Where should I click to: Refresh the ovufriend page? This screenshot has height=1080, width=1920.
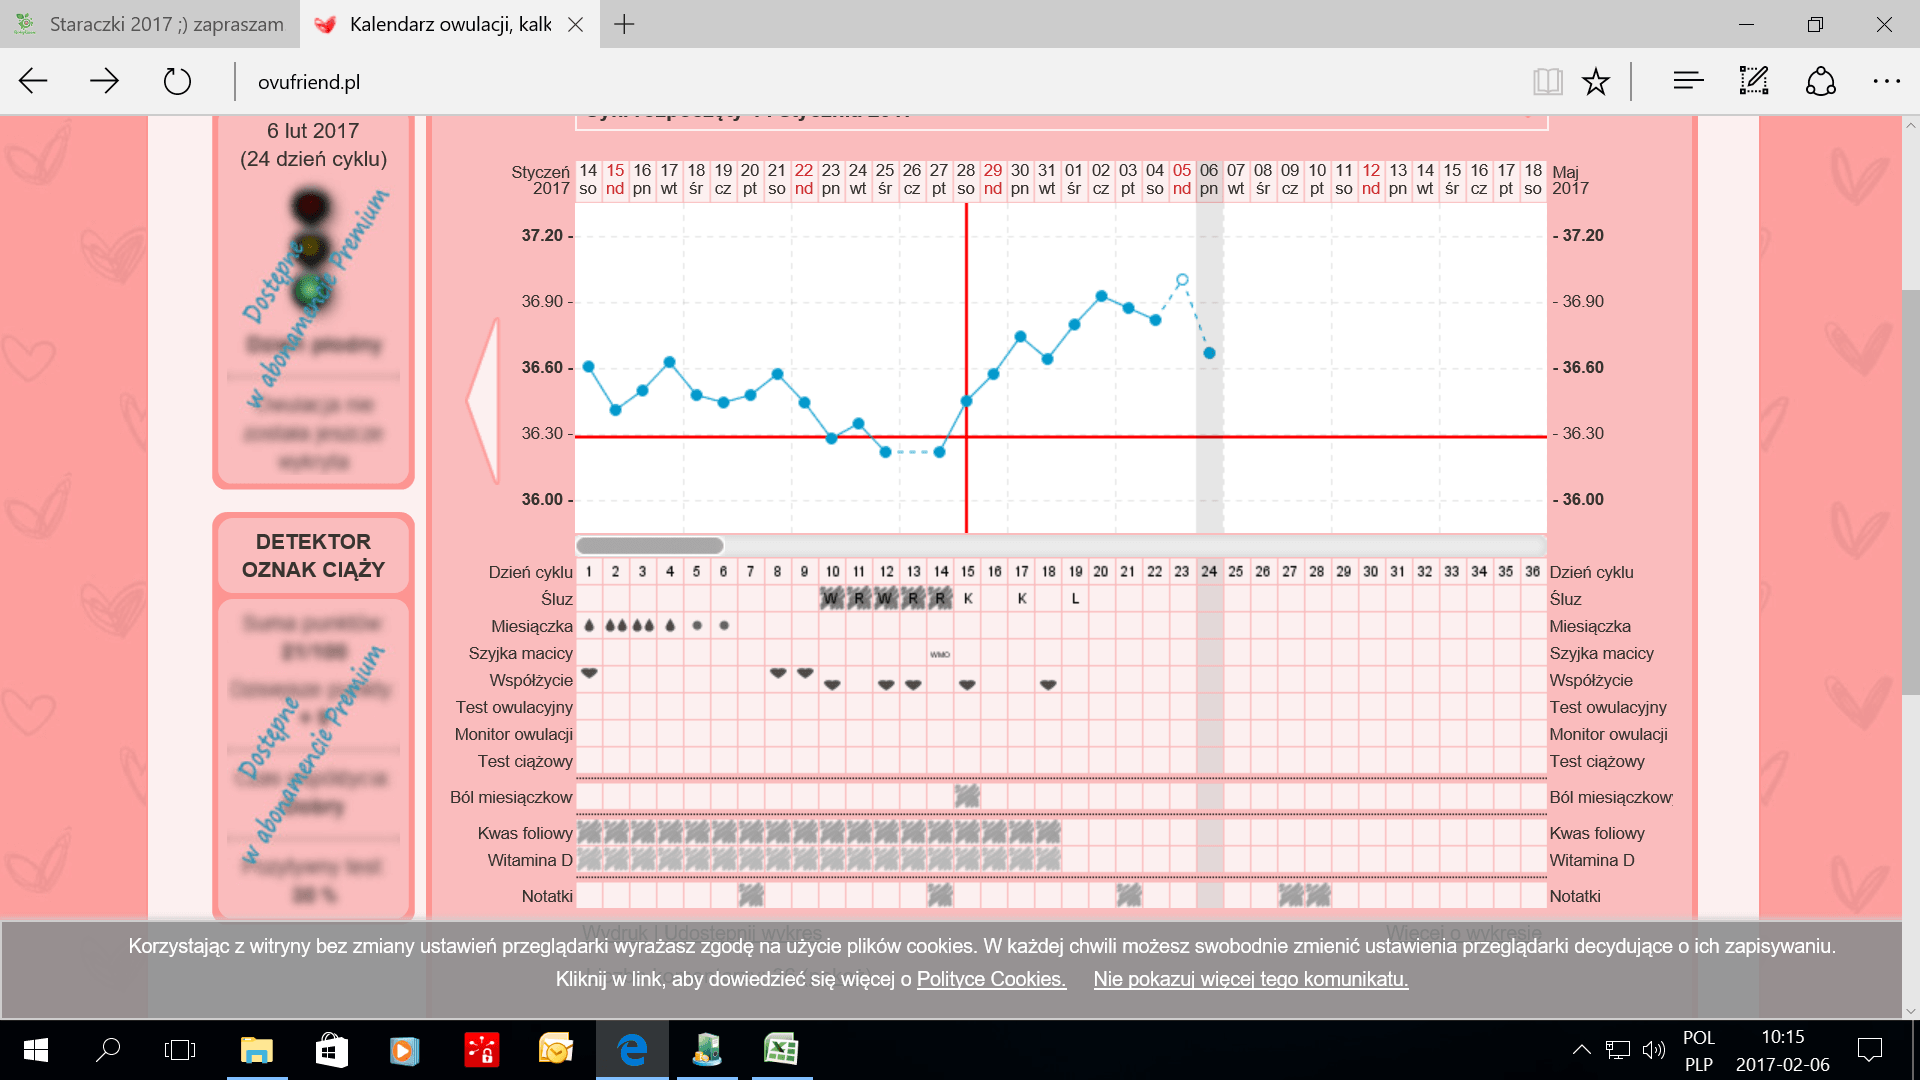tap(177, 81)
